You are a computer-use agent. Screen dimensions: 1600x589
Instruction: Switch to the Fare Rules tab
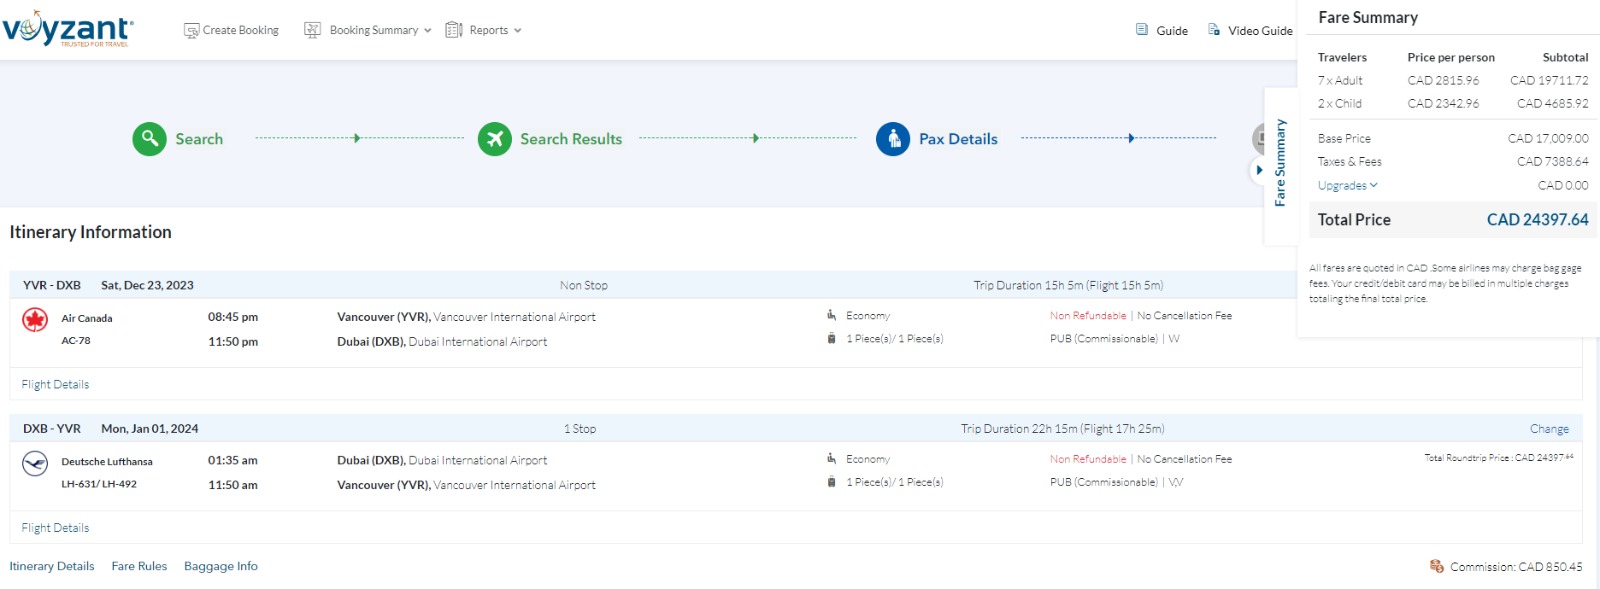[x=139, y=566]
